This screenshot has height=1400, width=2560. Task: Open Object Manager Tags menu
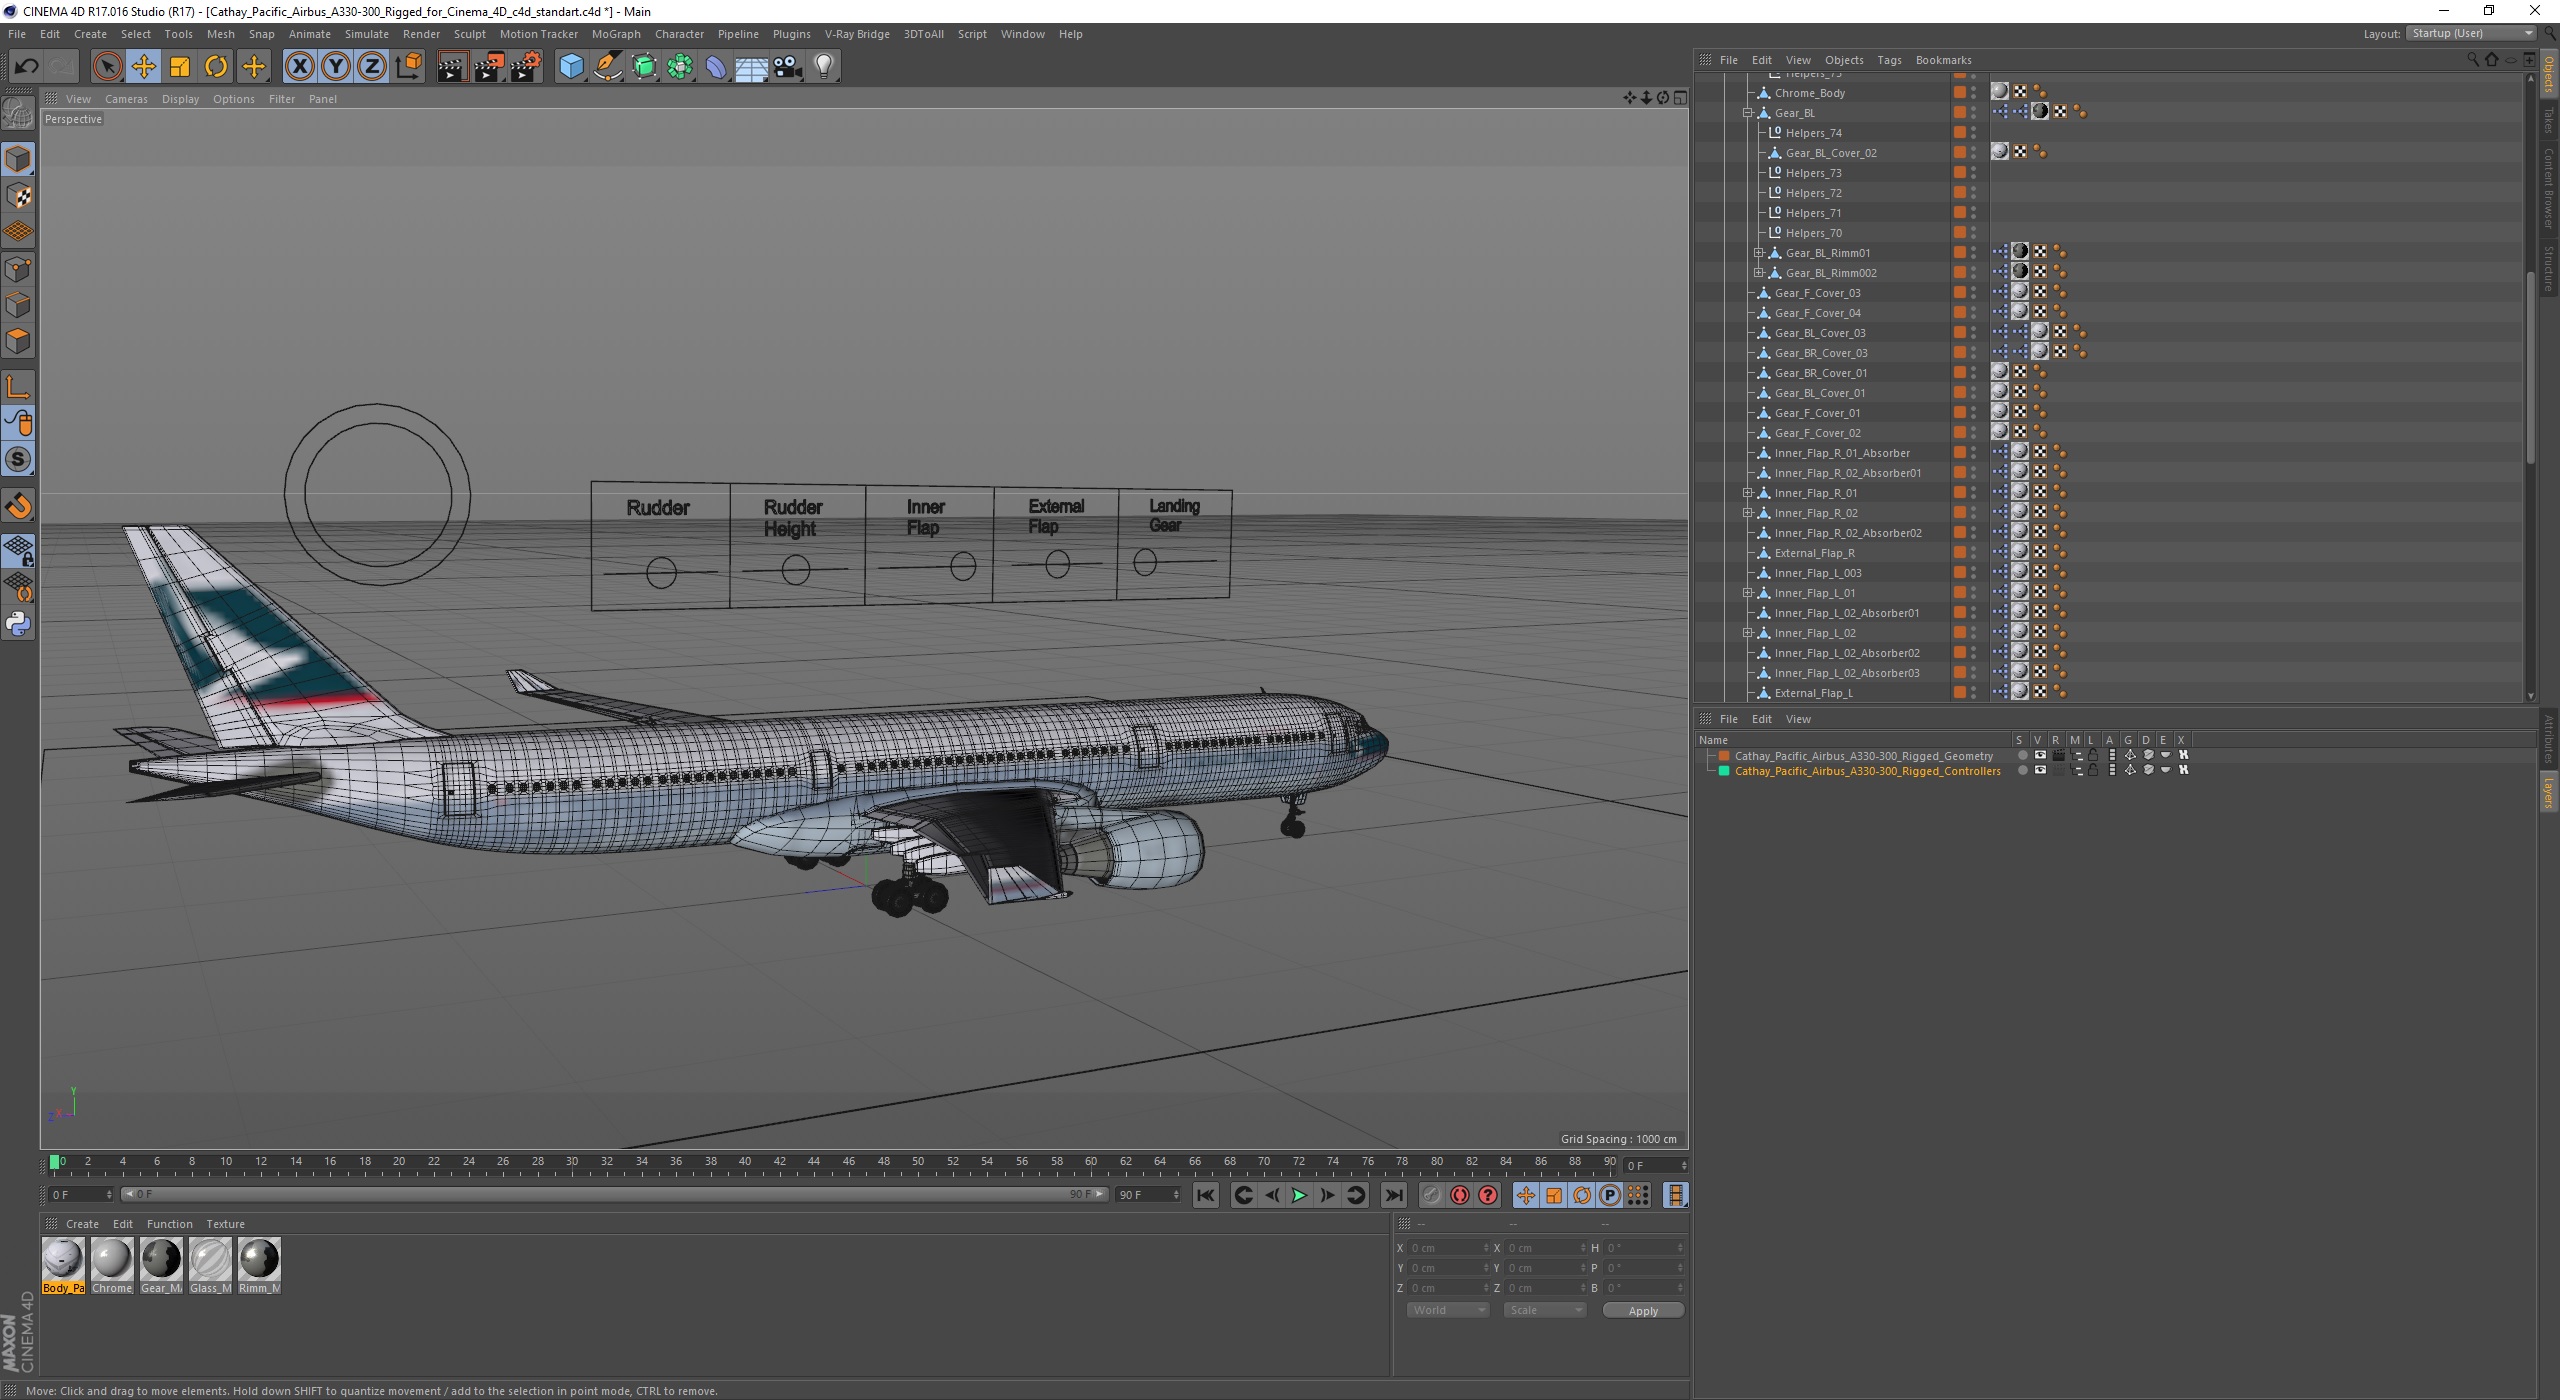1889,60
